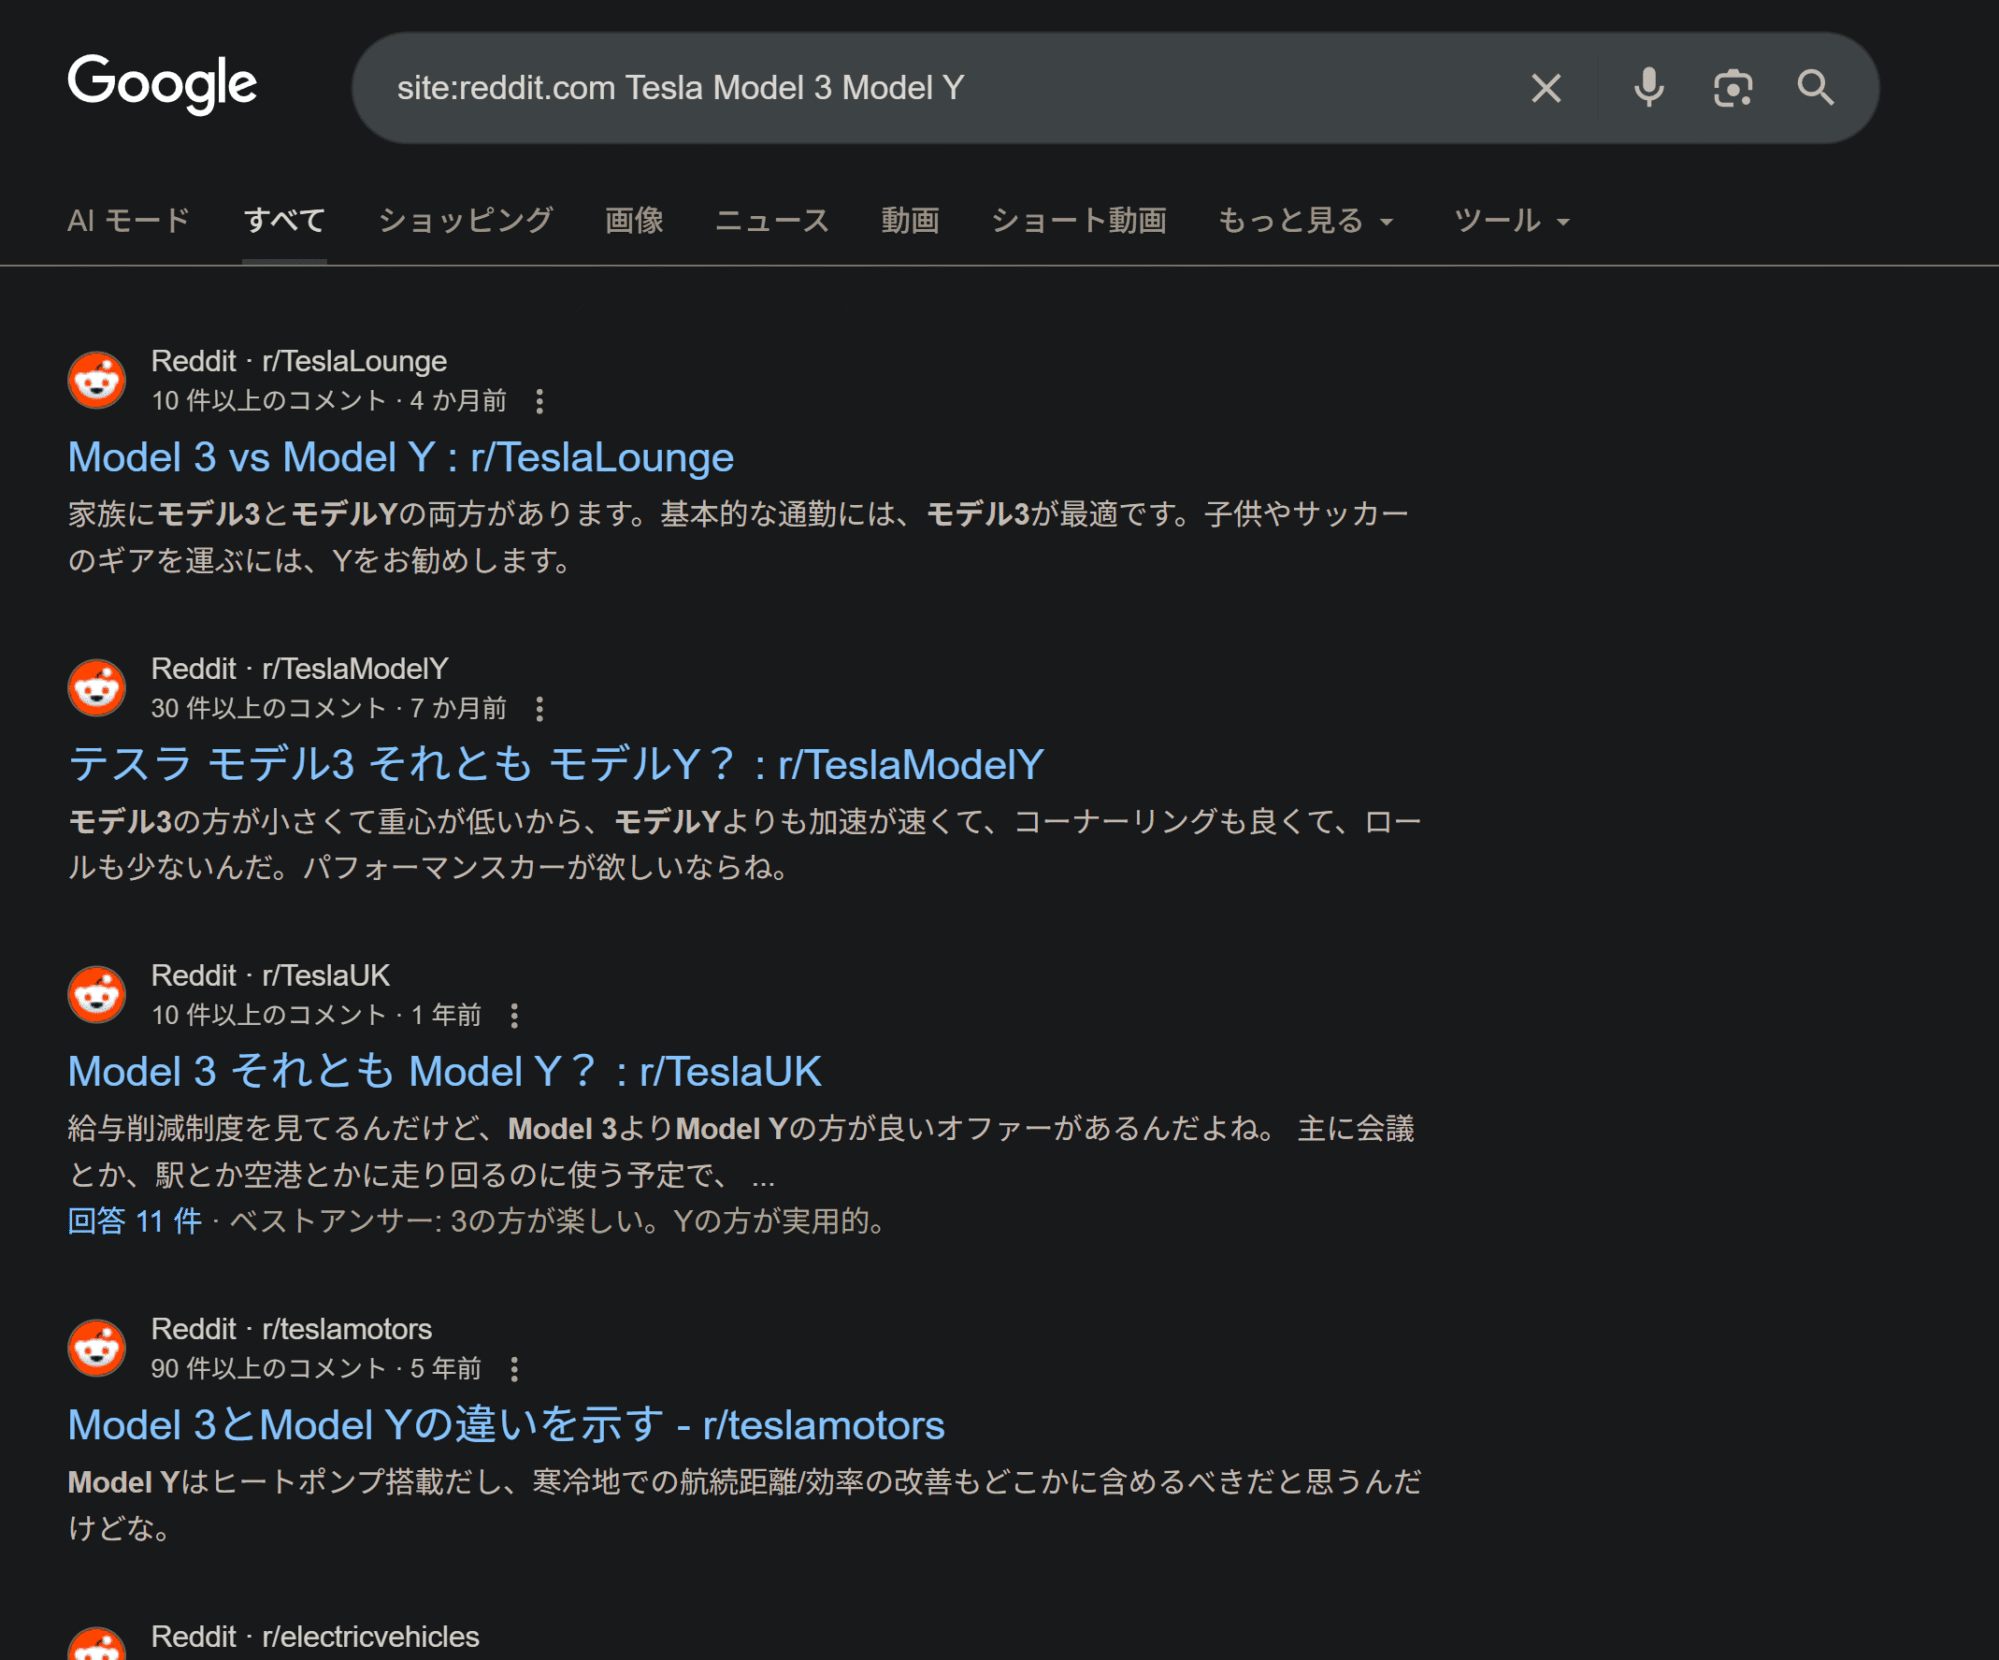Screen dimensions: 1999x1660
Task: Open the three-dot menu on the r/TeslaLounge result
Action: pos(541,399)
